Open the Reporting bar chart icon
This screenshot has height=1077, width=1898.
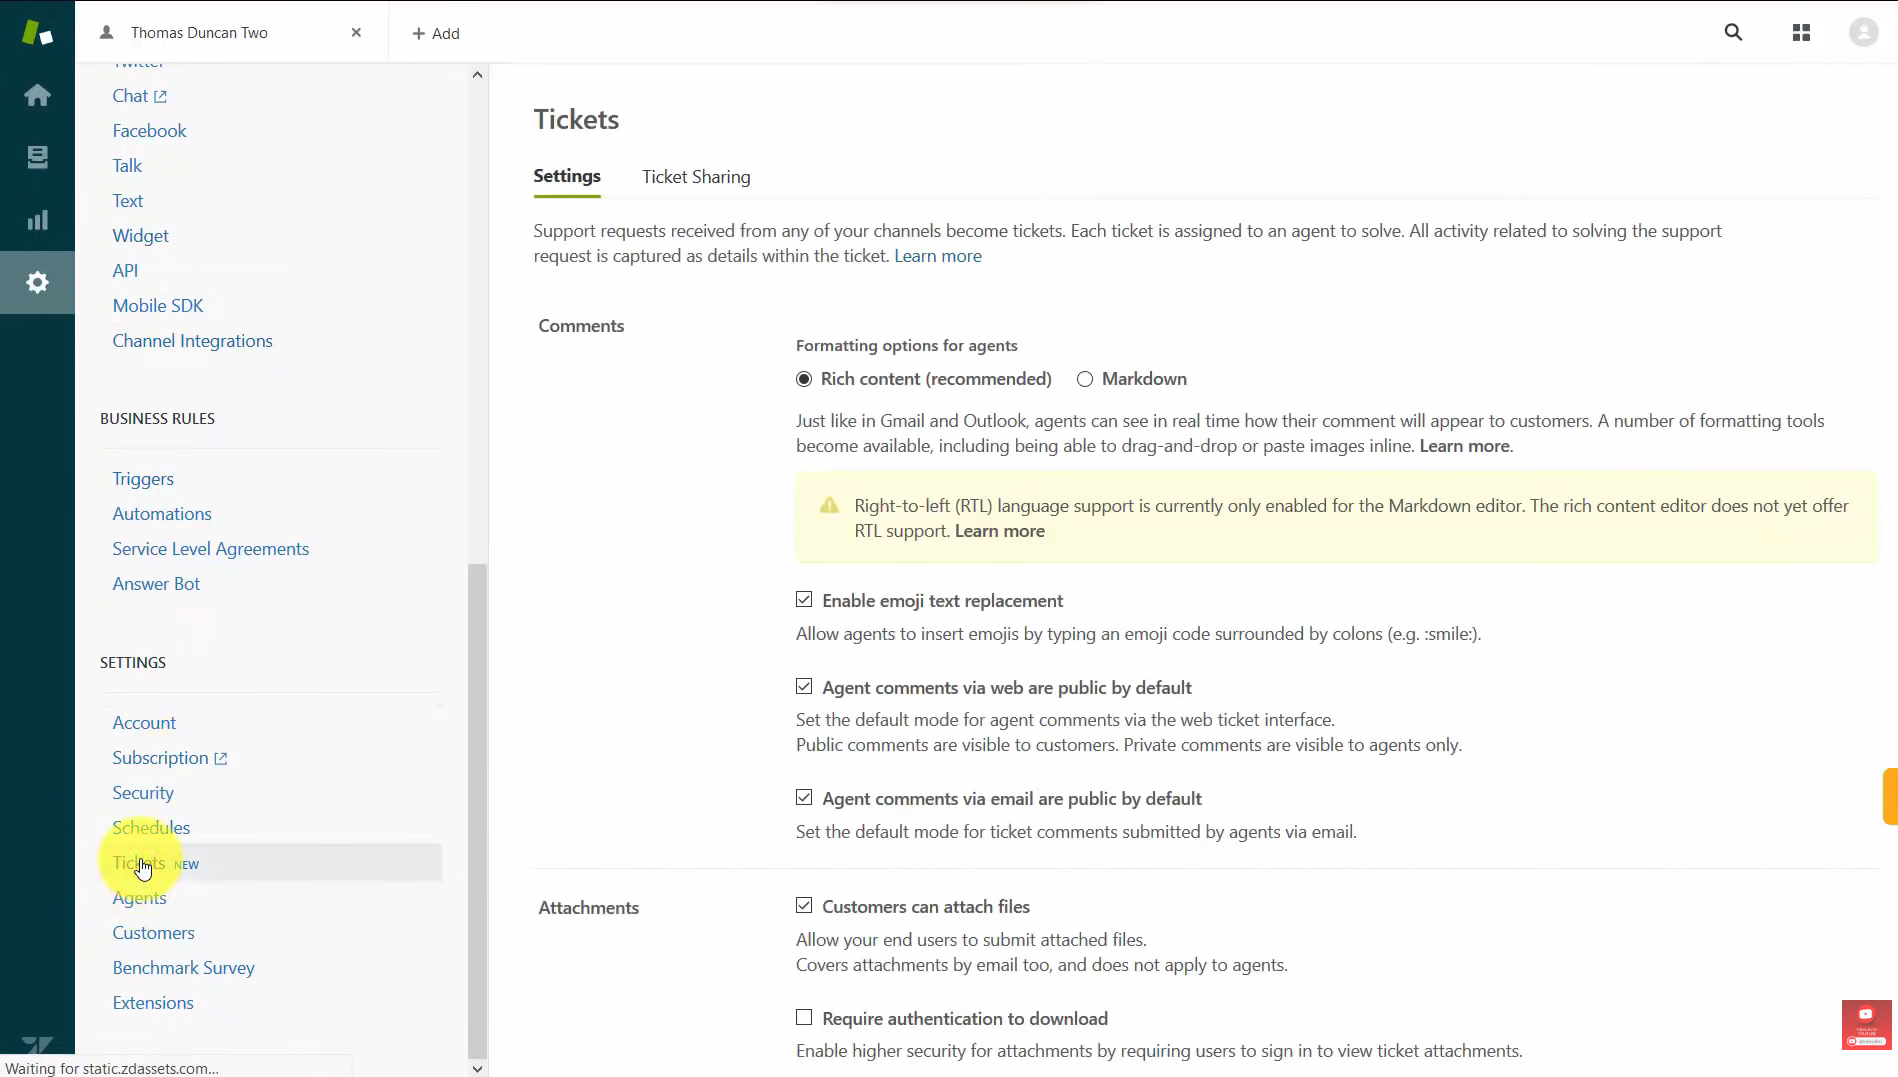37,220
